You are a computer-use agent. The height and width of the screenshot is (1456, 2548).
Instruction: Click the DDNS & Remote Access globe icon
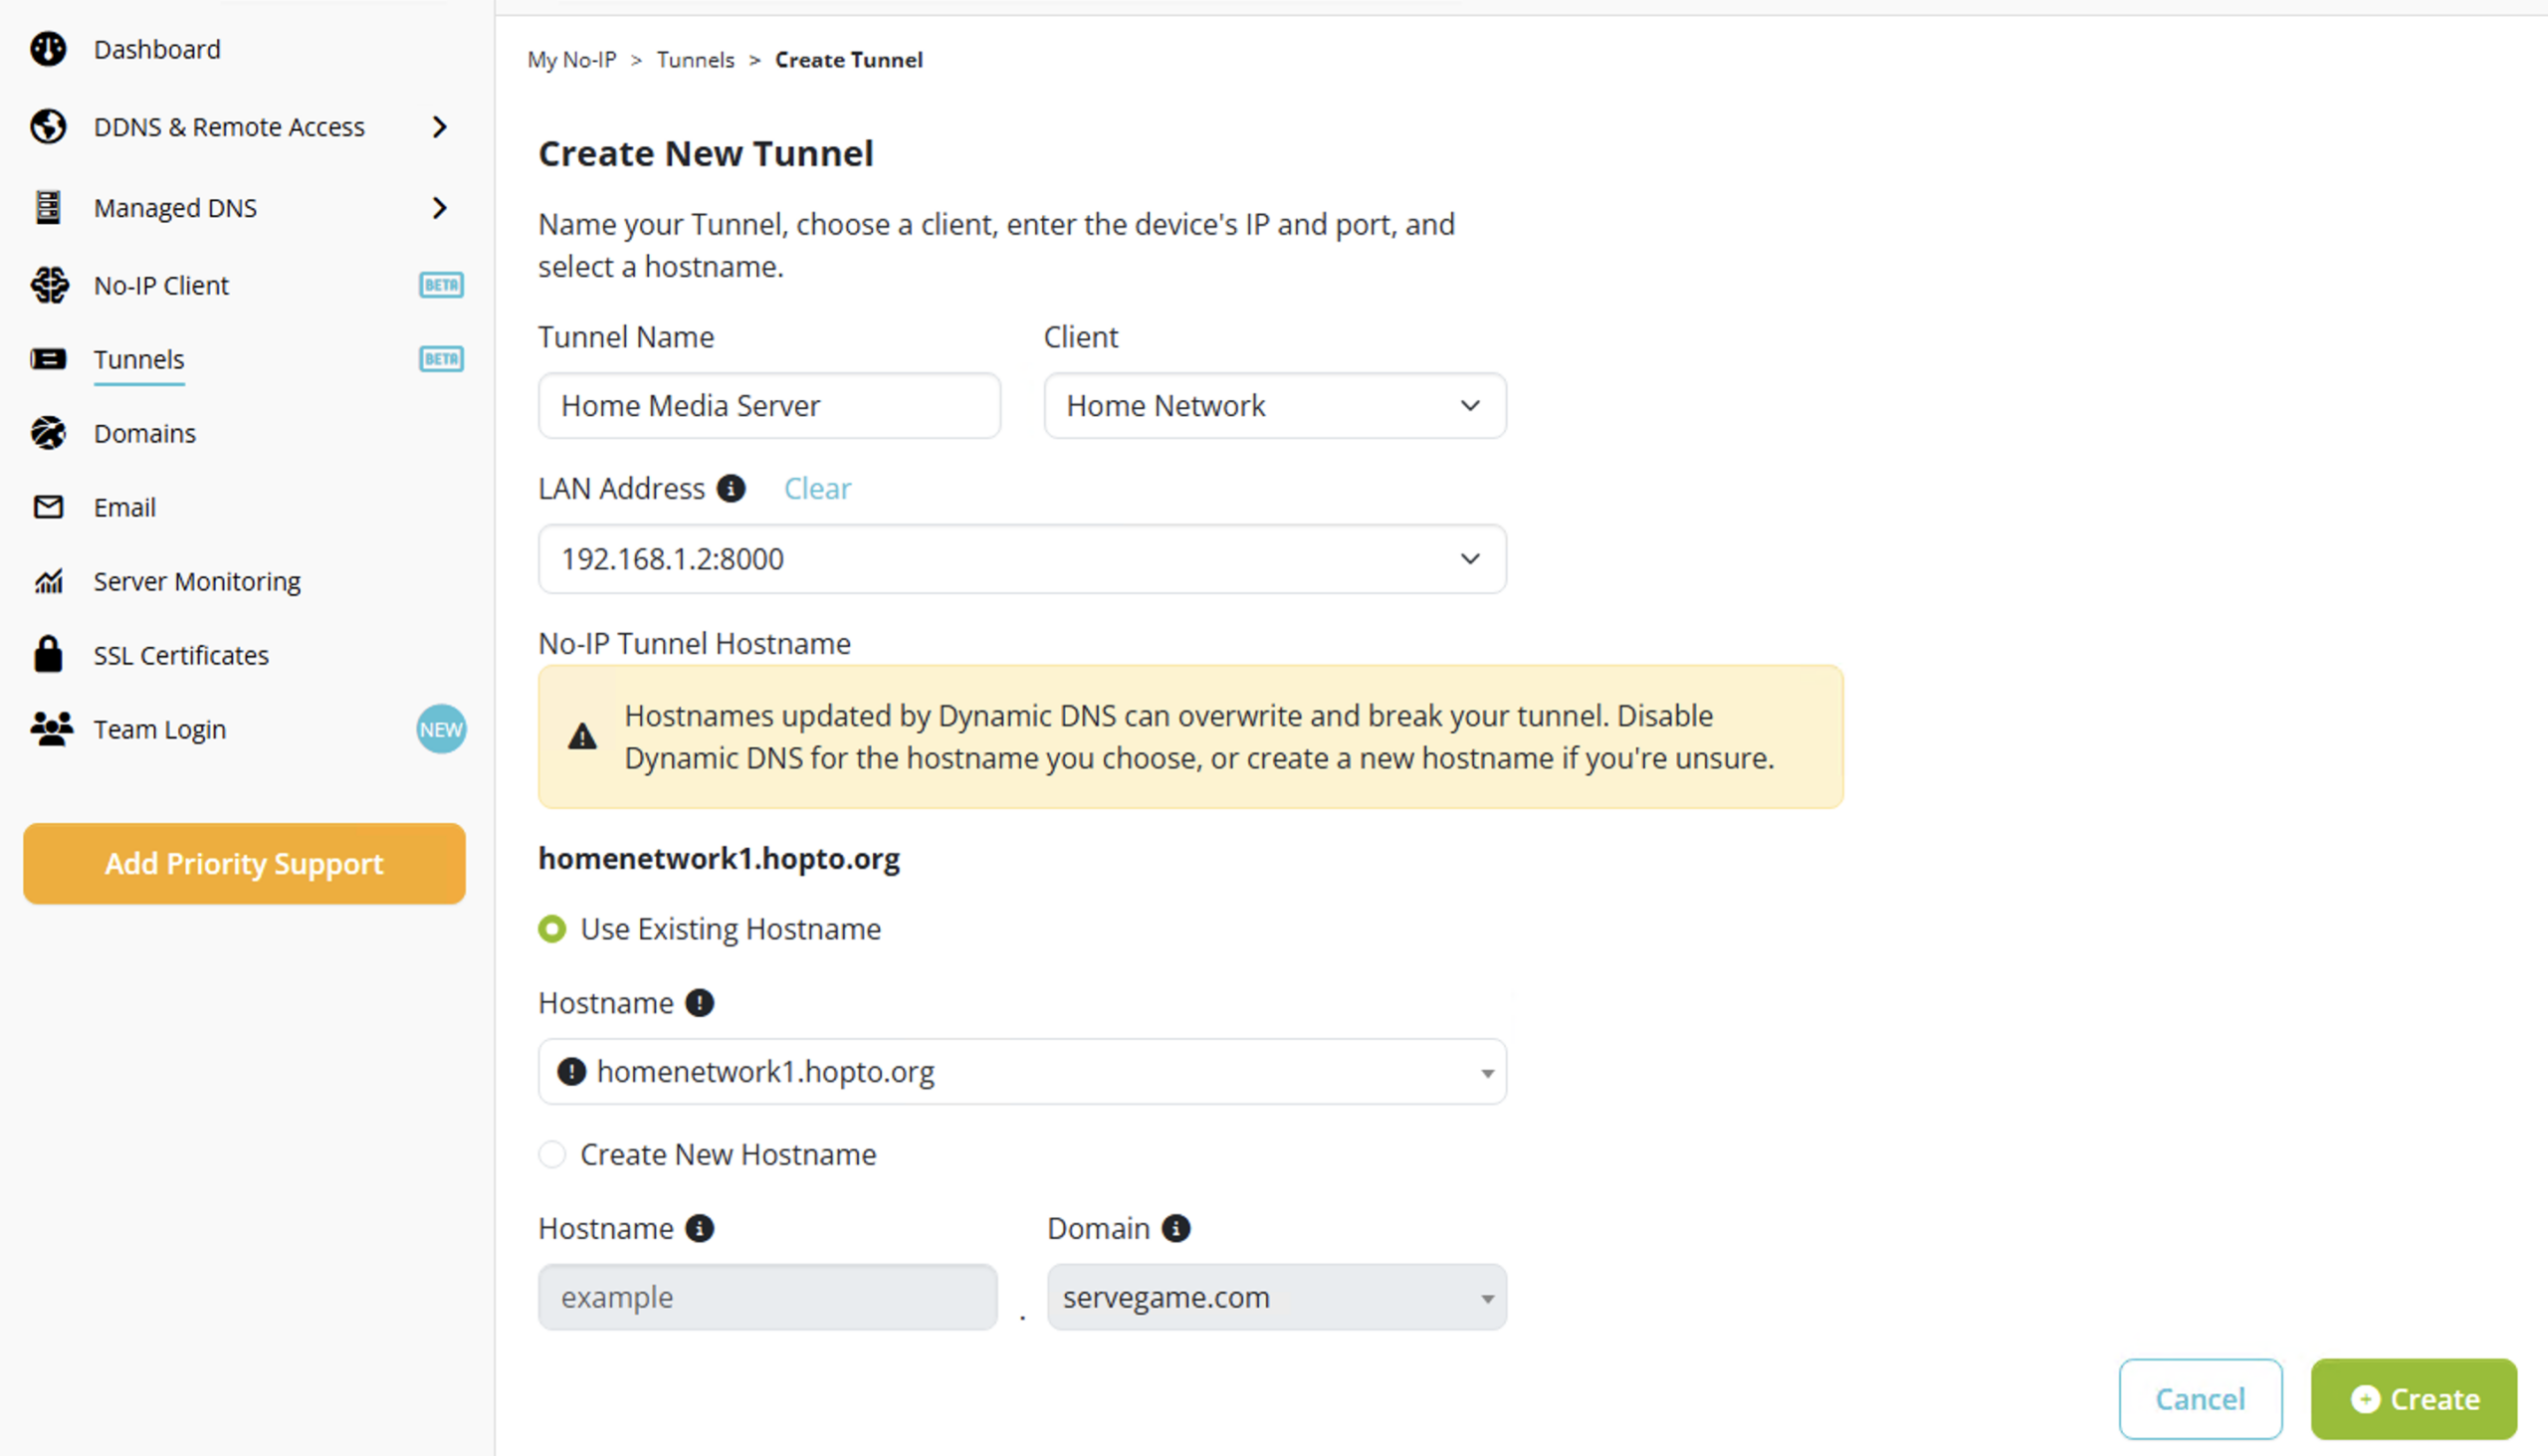point(48,127)
